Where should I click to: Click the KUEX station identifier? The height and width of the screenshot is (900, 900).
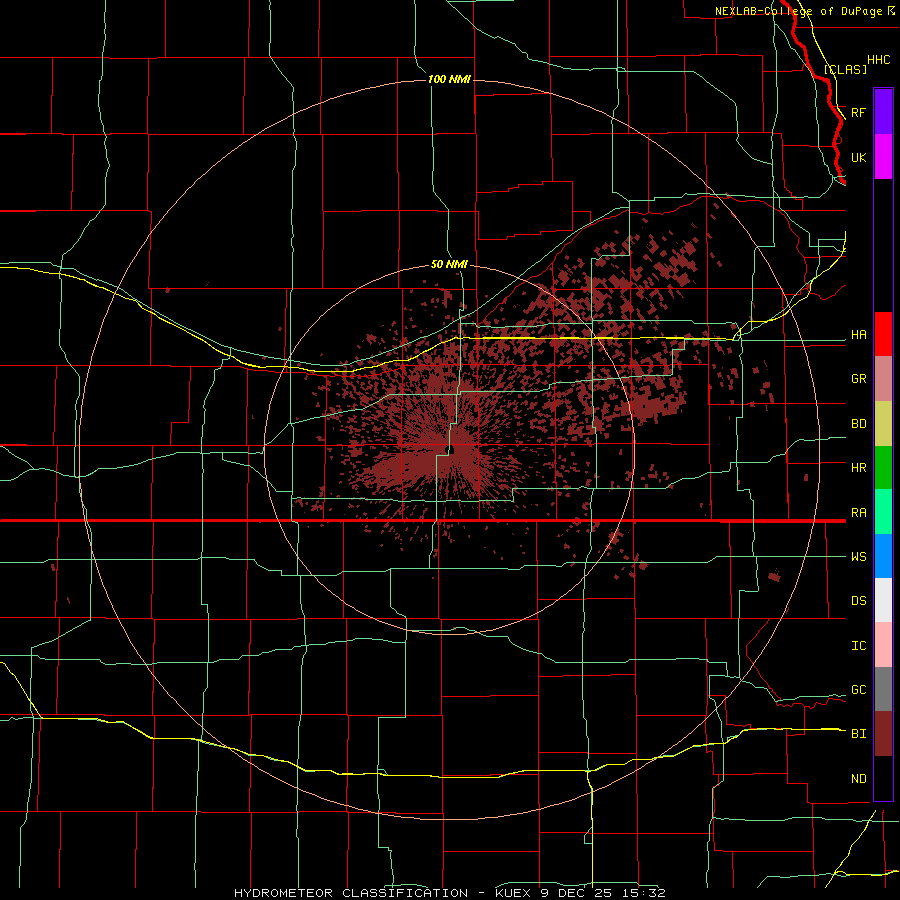point(513,893)
